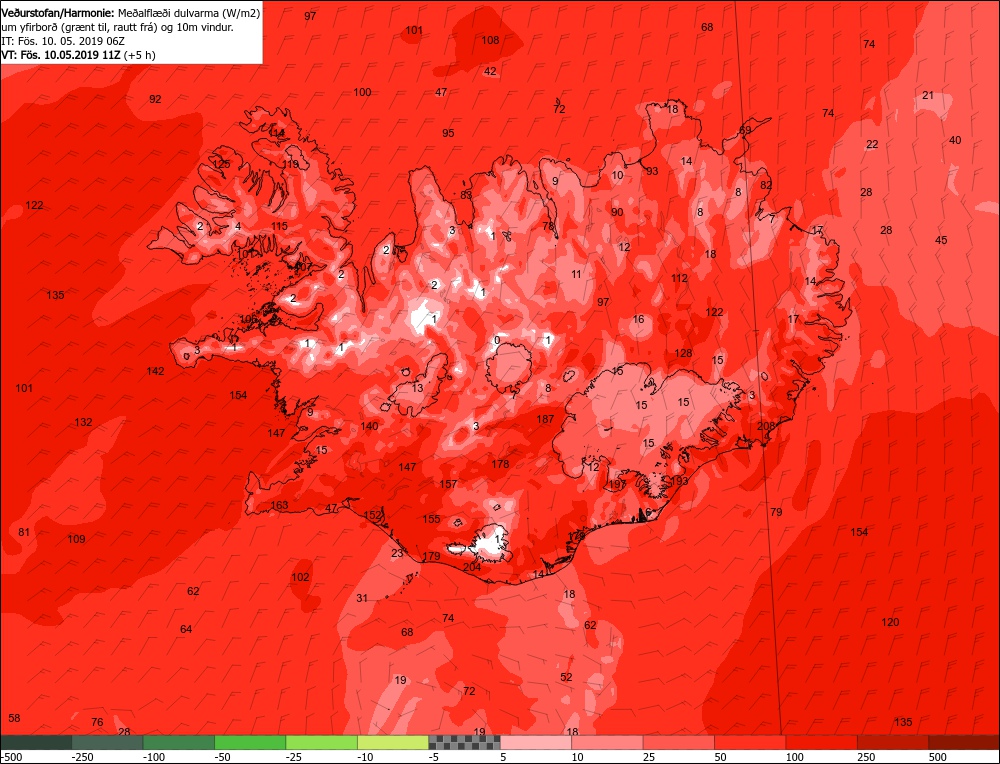
Task: Click the map value '193'
Action: tap(680, 481)
